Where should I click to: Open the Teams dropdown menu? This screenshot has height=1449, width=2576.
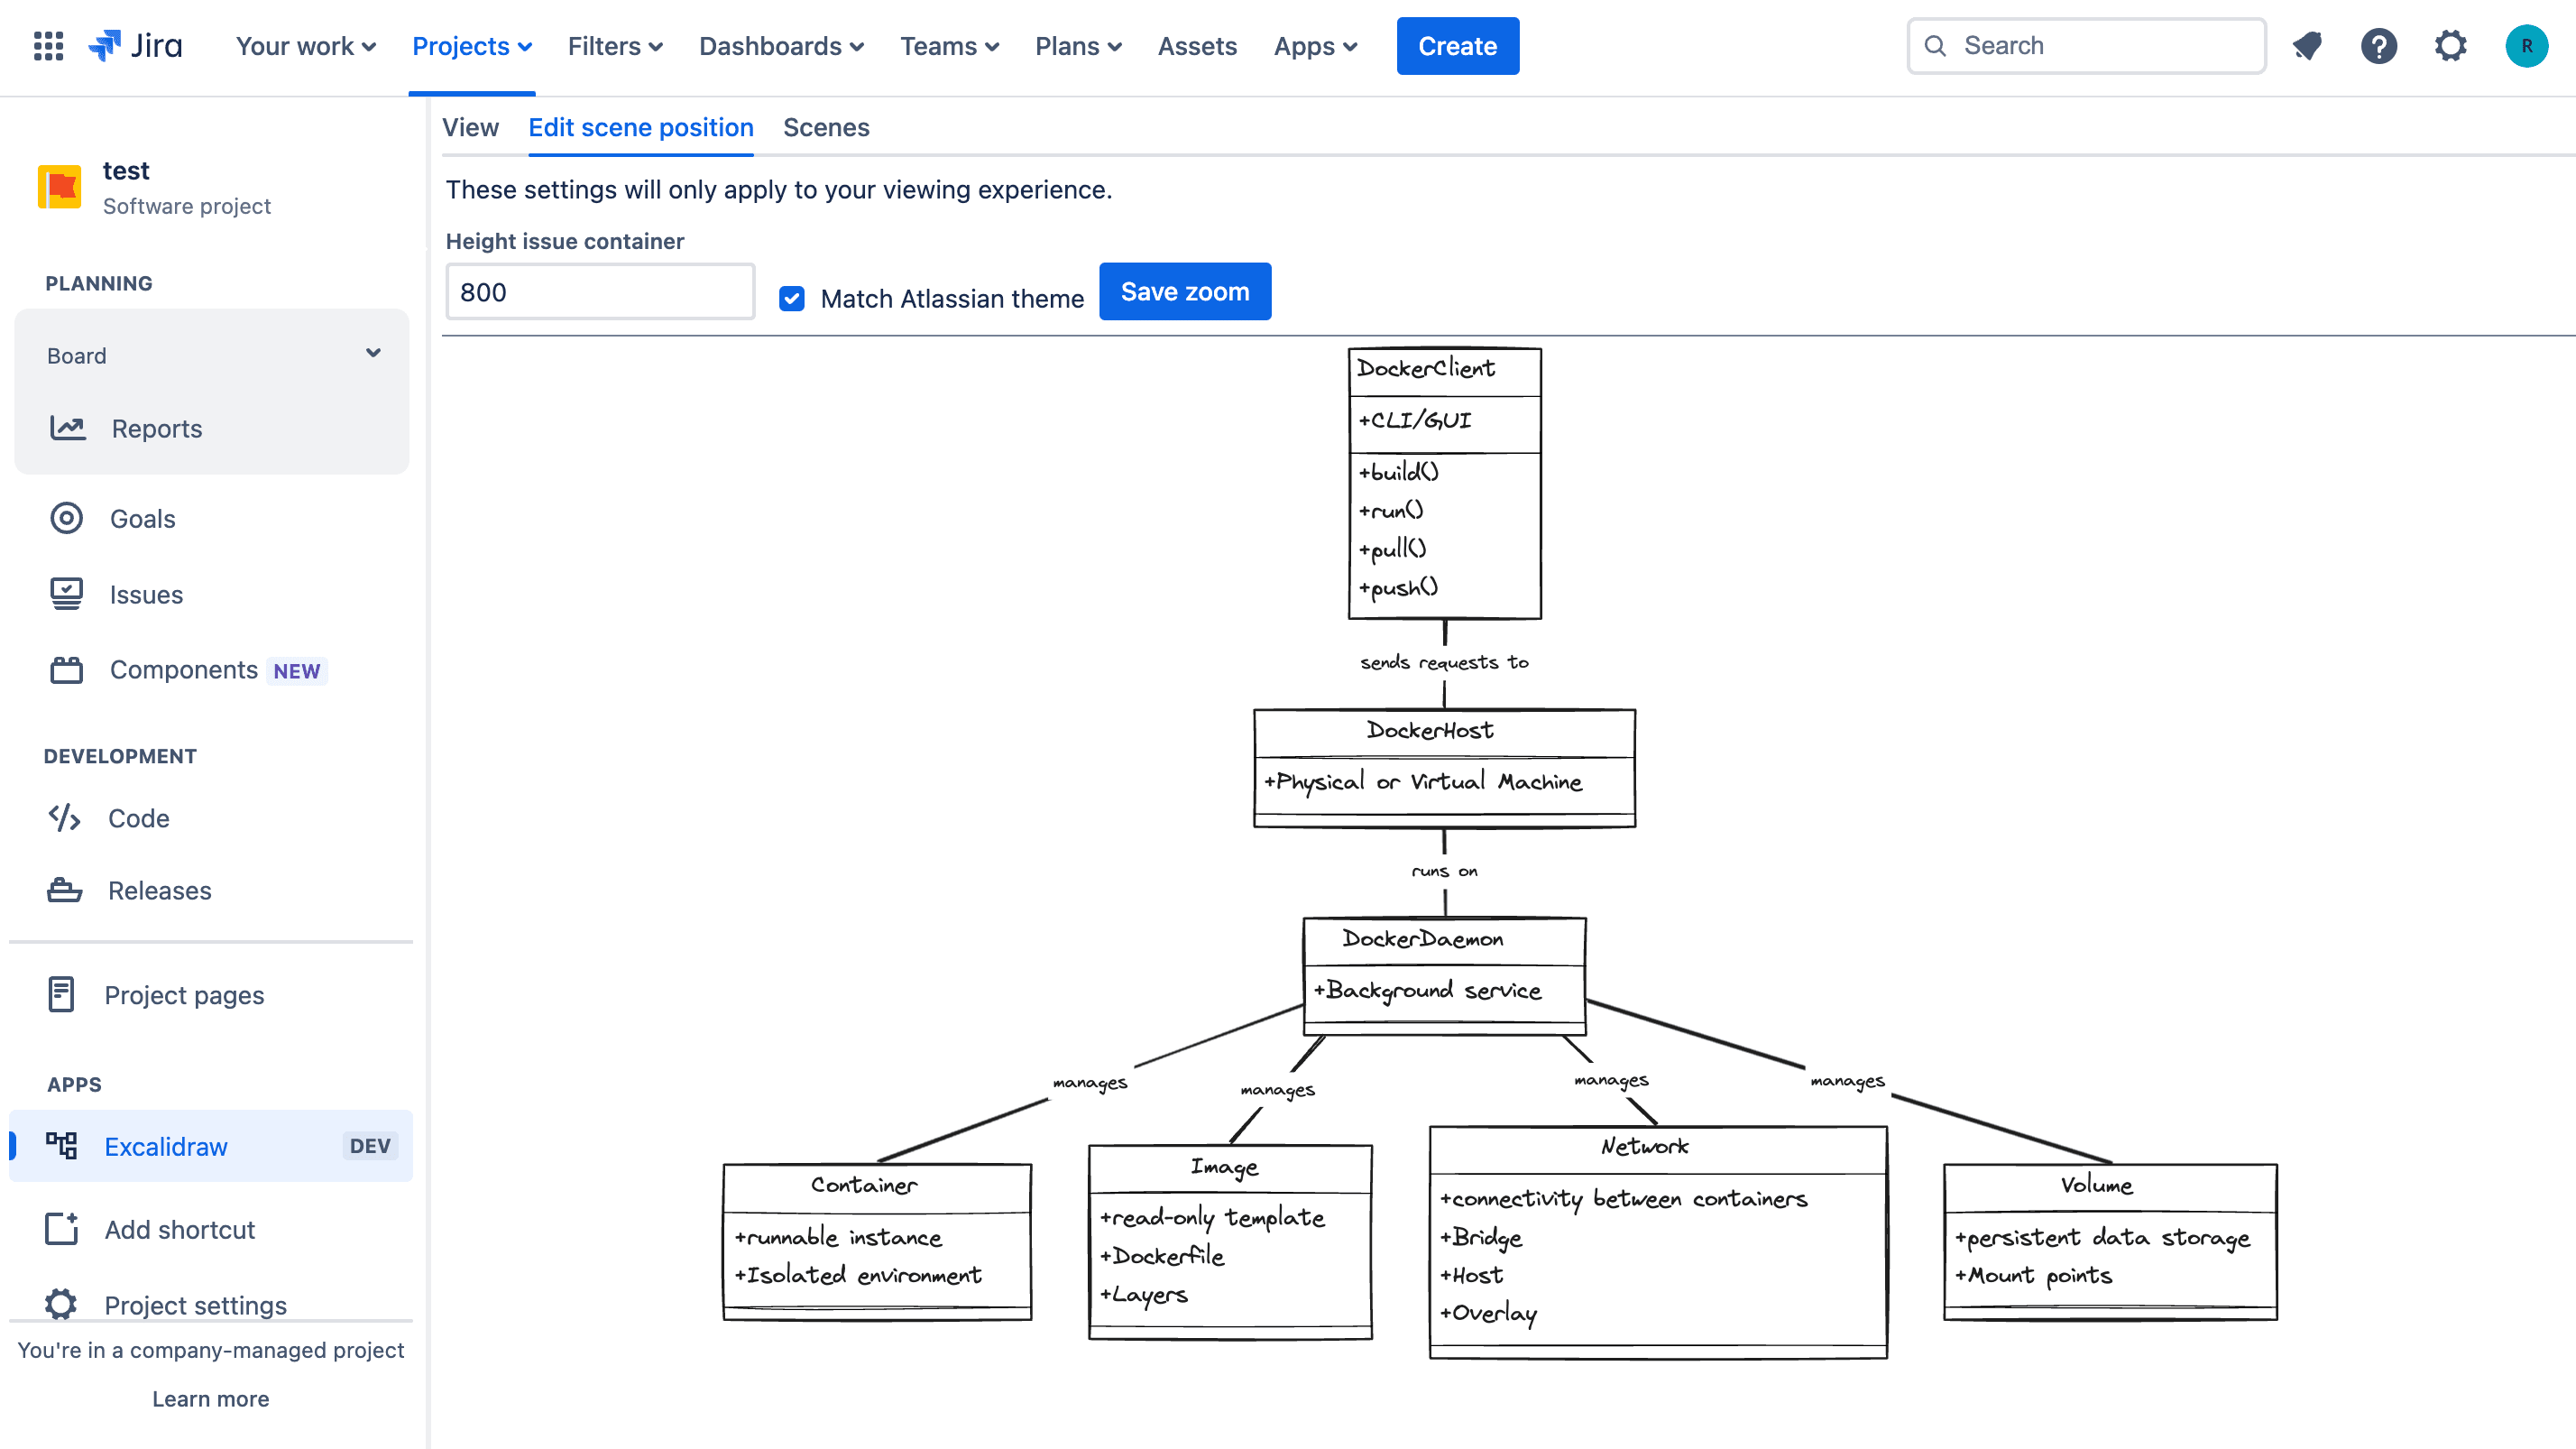pyautogui.click(x=949, y=46)
